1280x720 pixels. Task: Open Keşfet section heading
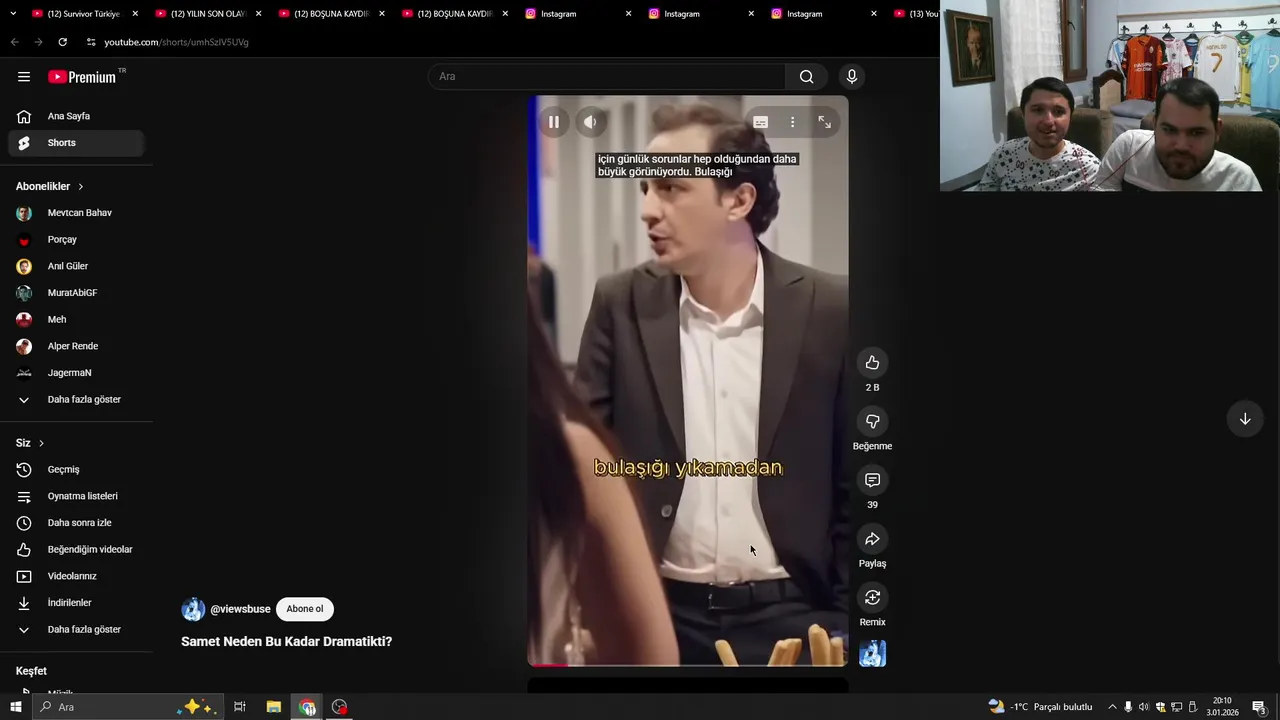[31, 671]
